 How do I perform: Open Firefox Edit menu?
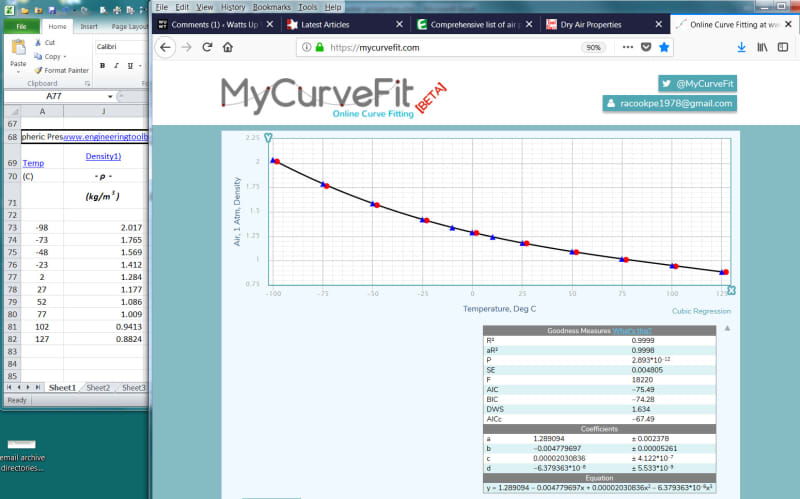coord(182,7)
